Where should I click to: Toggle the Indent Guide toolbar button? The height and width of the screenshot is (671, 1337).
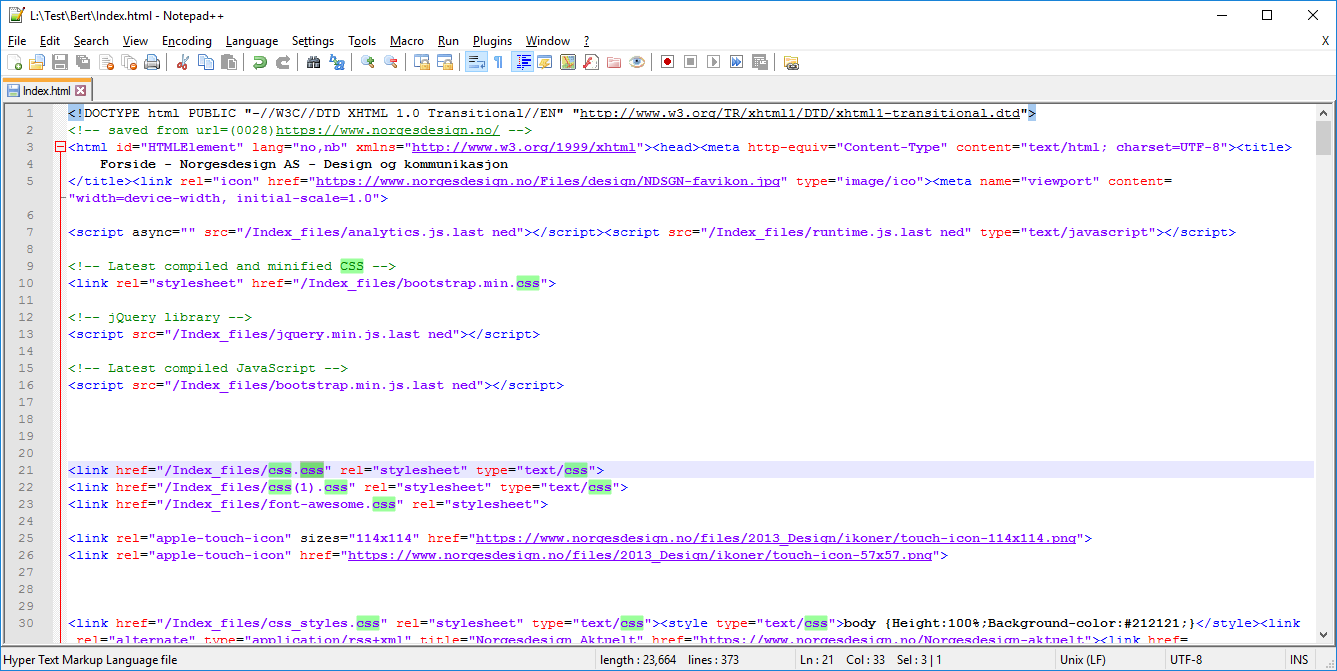click(x=522, y=62)
